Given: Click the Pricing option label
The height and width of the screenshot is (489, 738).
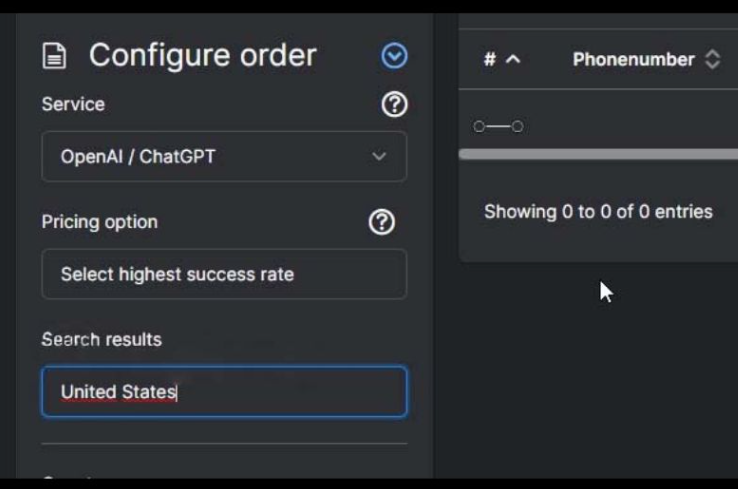Looking at the screenshot, I should tap(99, 222).
